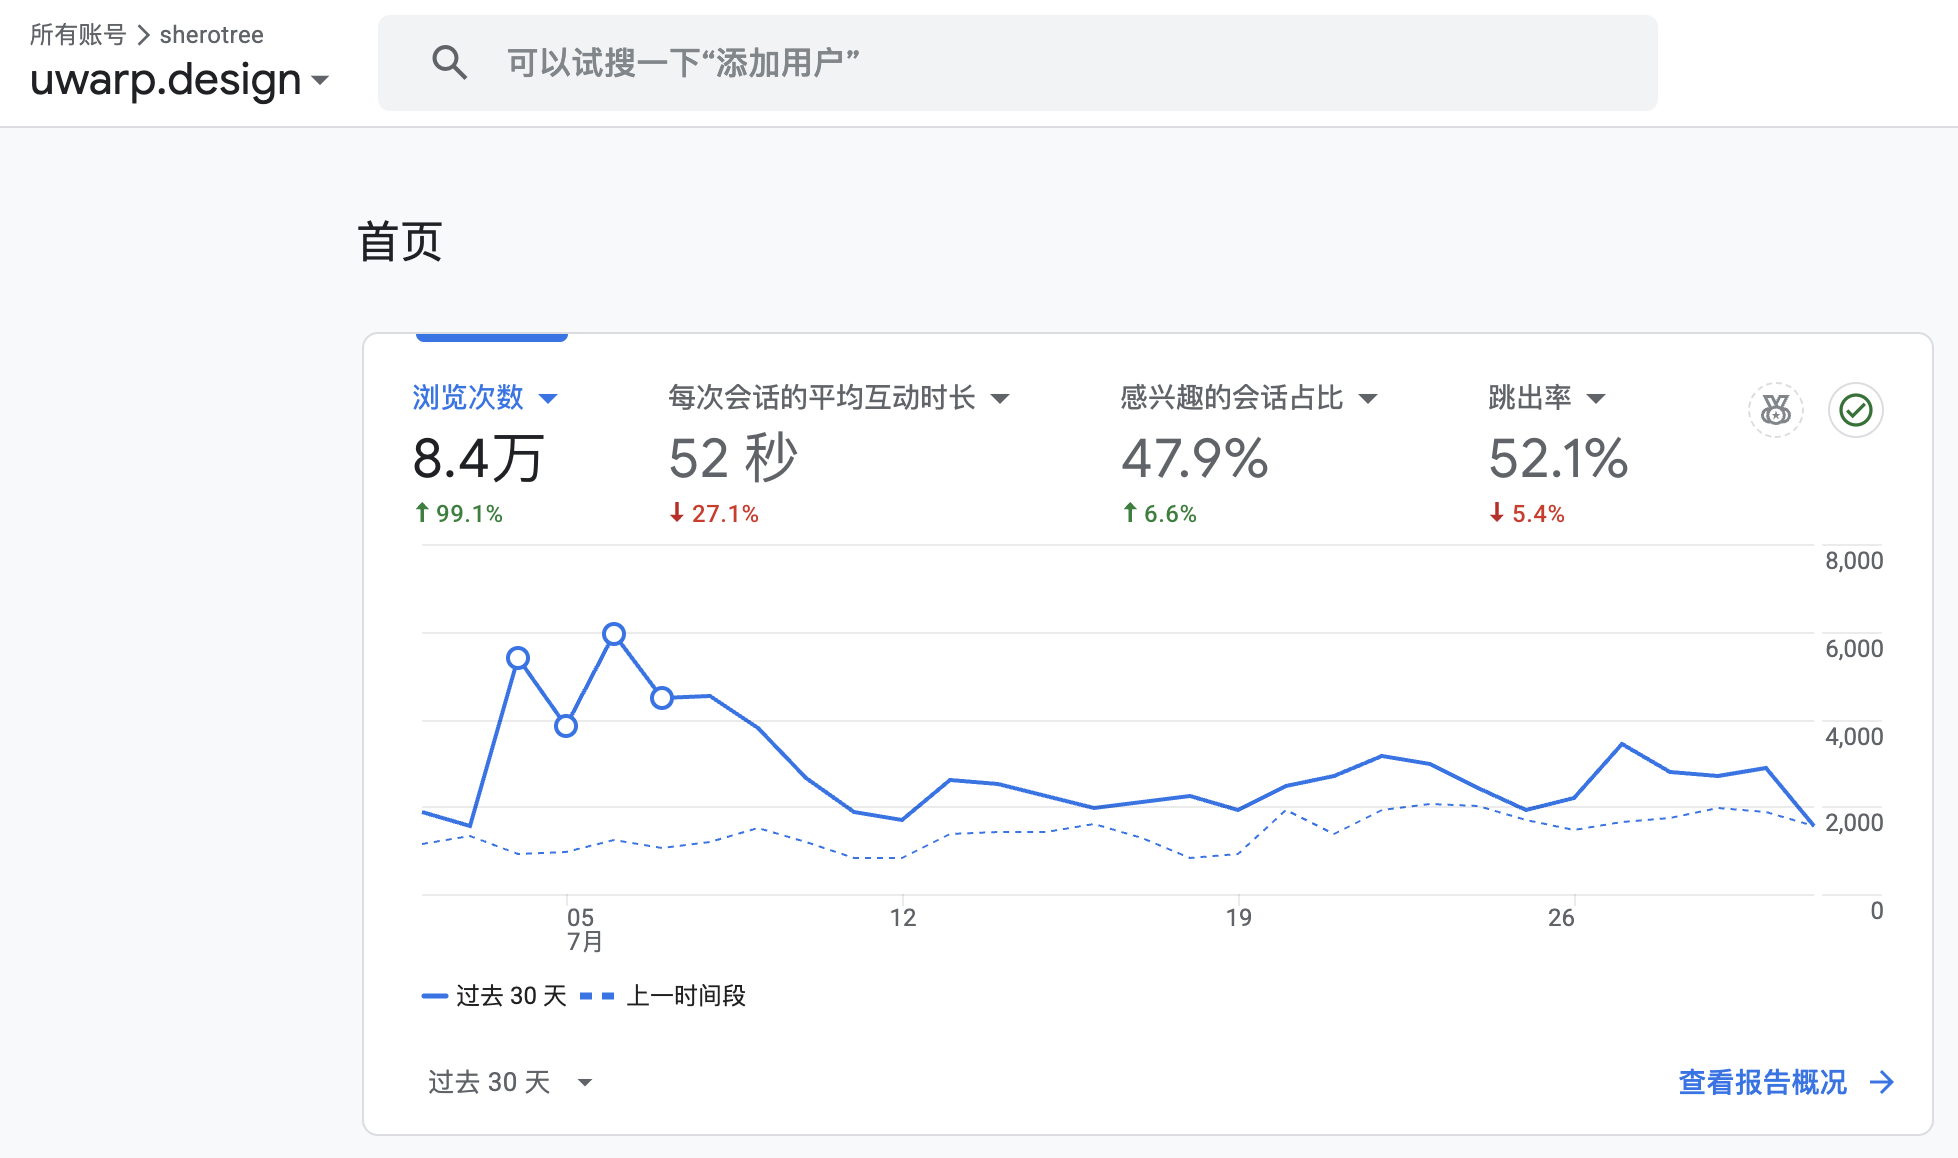Image resolution: width=1958 pixels, height=1158 pixels.
Task: Click the 5.4% decrease indicator
Action: (1527, 513)
